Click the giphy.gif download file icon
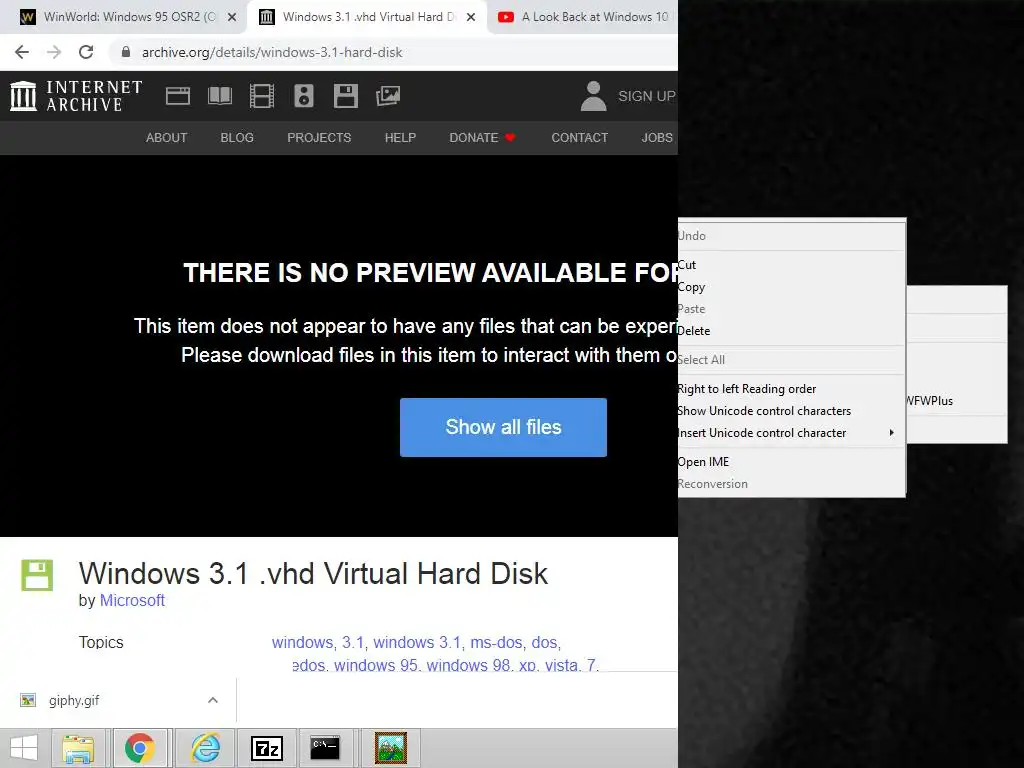Viewport: 1024px width, 768px height. click(28, 700)
